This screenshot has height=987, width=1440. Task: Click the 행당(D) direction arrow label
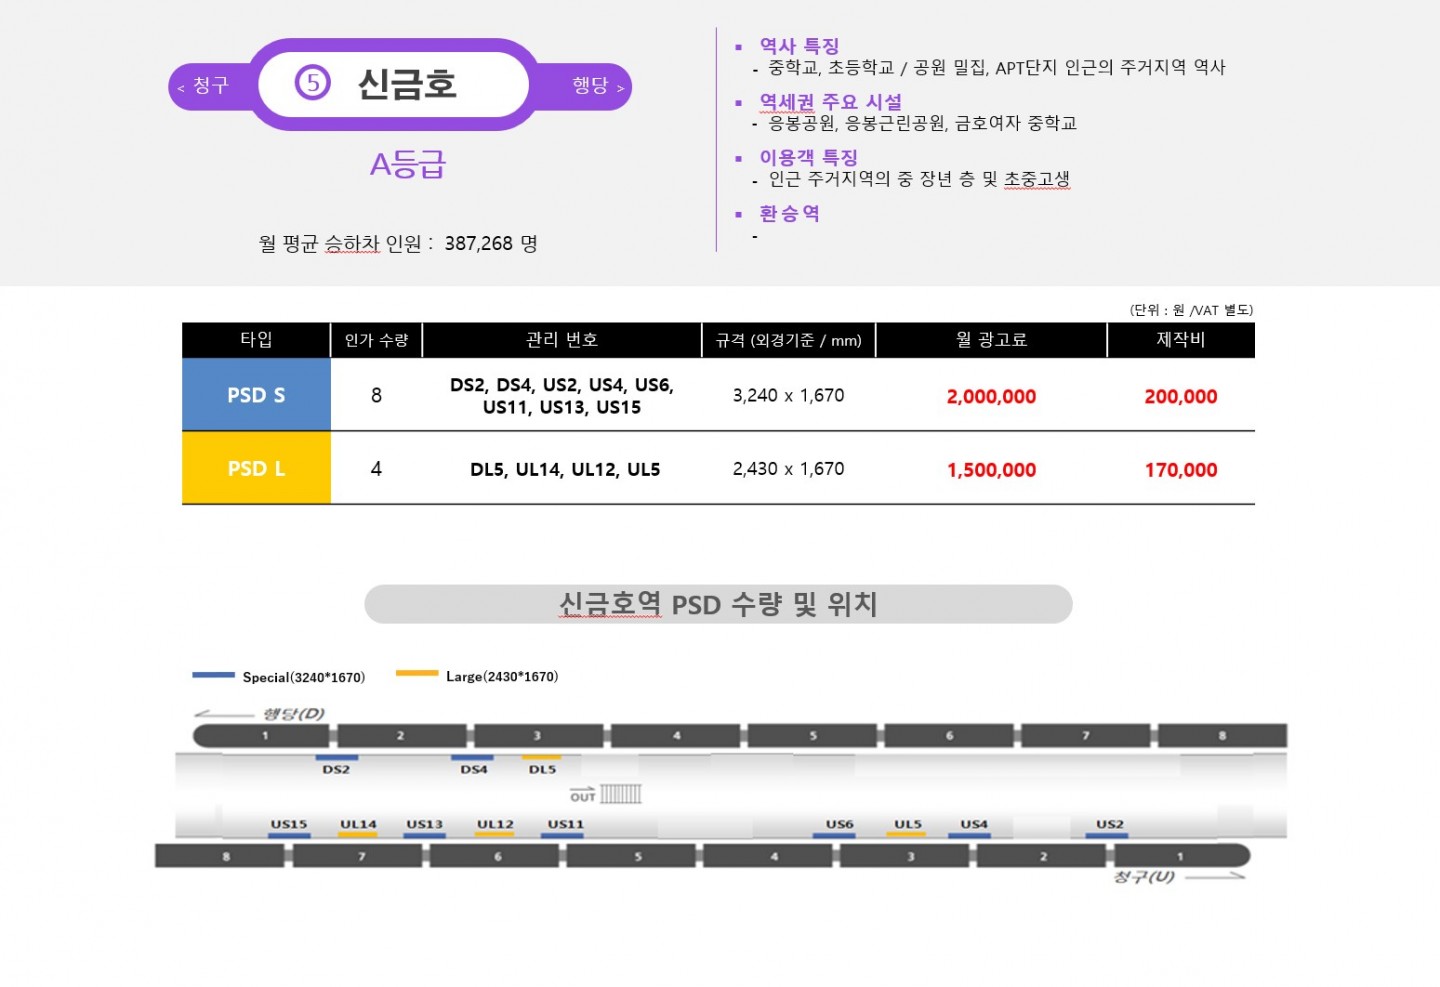click(x=260, y=713)
